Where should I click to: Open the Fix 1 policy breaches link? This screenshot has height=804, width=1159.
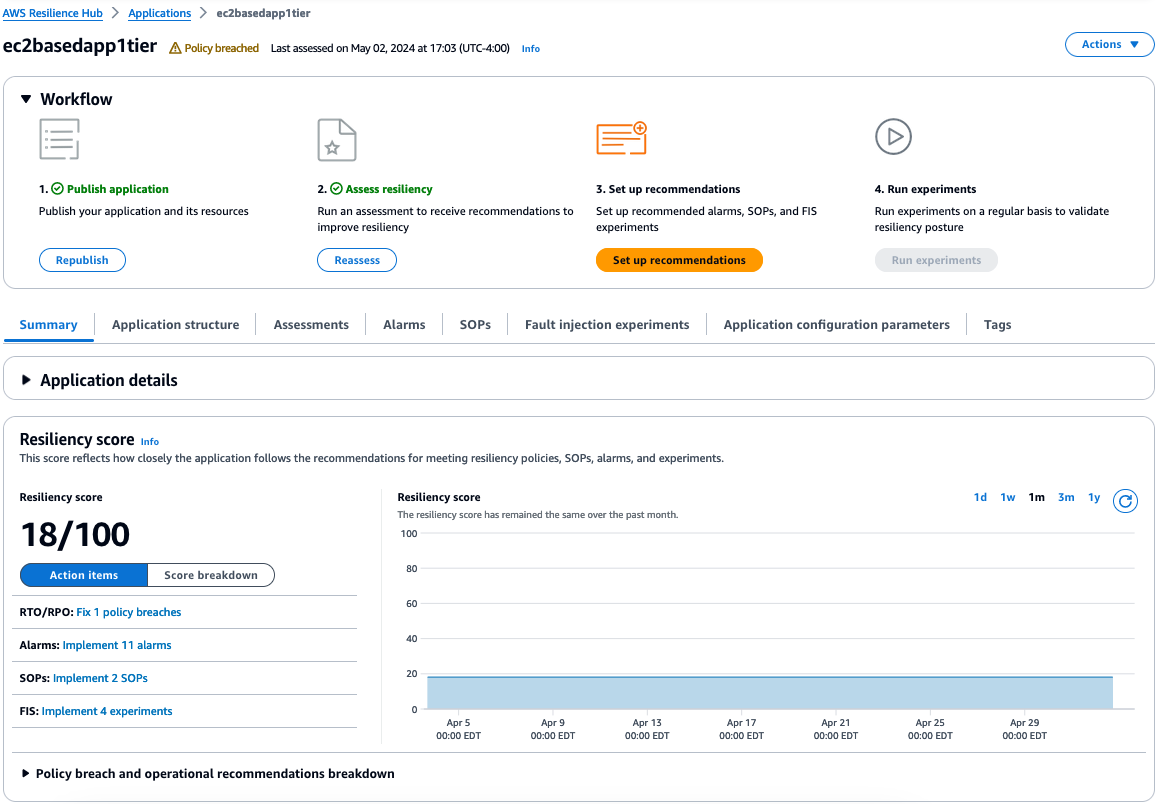[x=129, y=612]
